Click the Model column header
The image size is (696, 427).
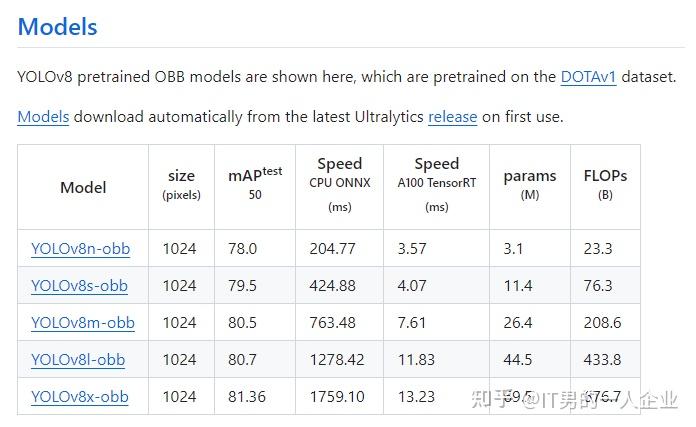(83, 187)
